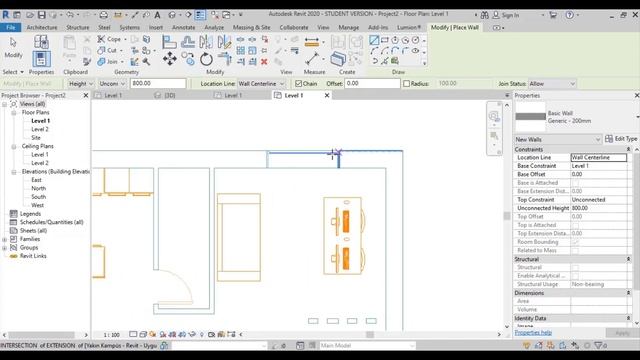
Task: Select the Align tool
Action: pos(169,42)
